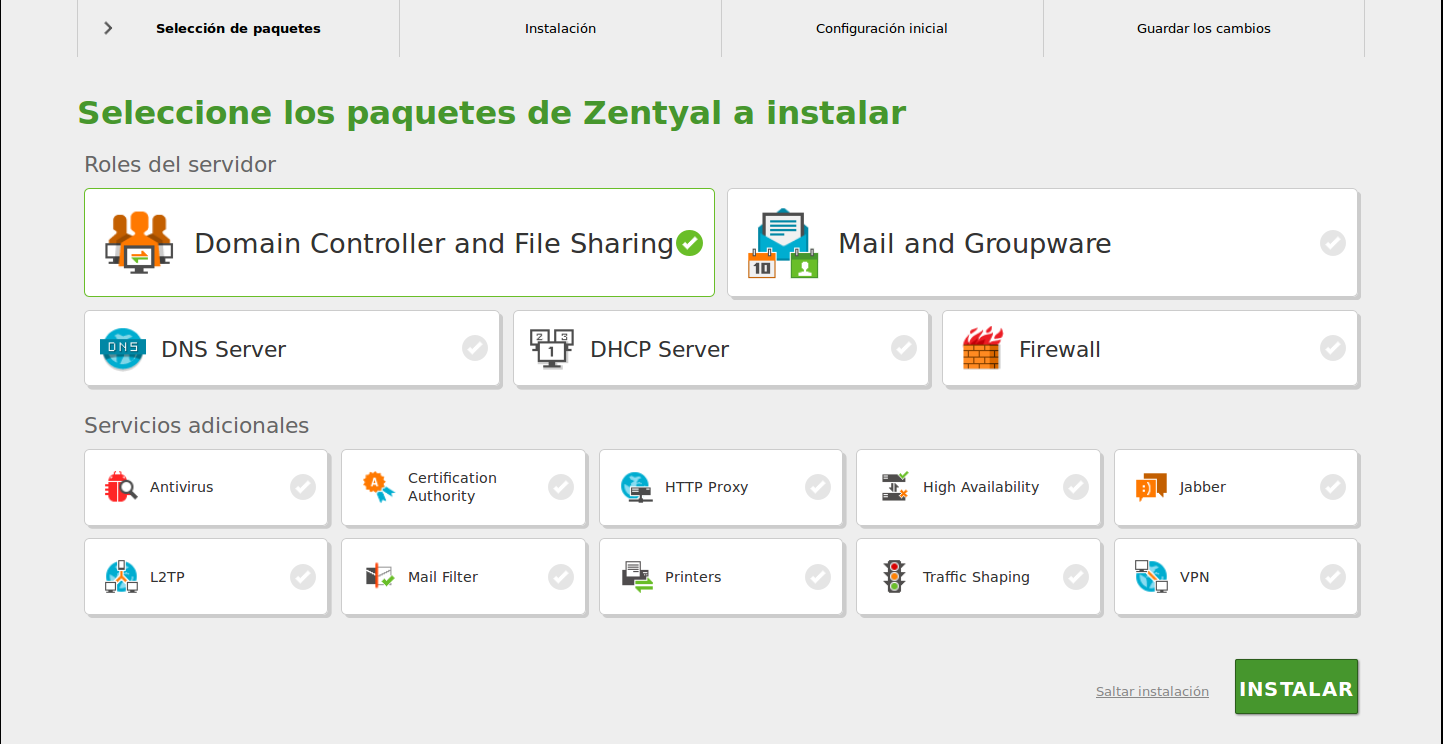The width and height of the screenshot is (1443, 744).
Task: Click the Servicios adicionales heading
Action: coord(197,425)
